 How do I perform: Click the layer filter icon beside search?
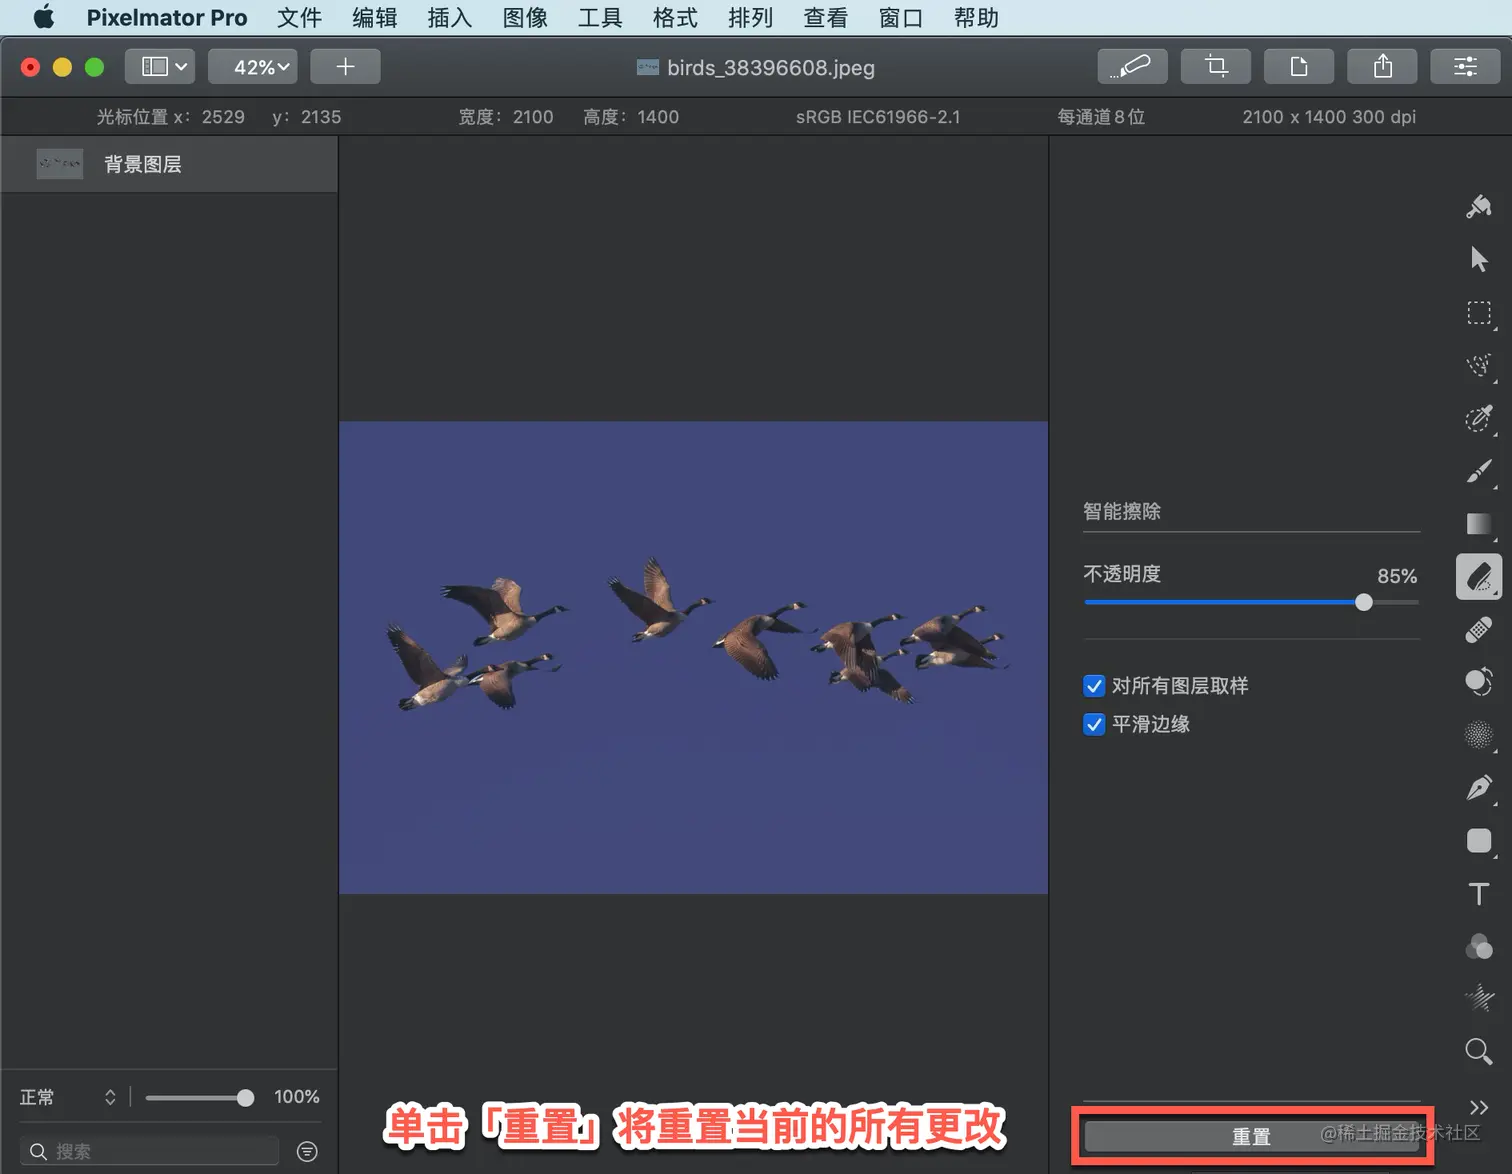[307, 1152]
